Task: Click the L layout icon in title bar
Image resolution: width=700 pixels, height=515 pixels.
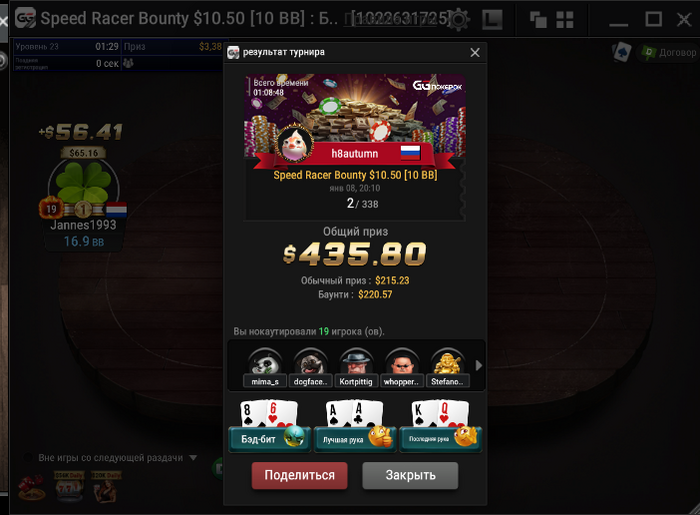Action: [492, 20]
